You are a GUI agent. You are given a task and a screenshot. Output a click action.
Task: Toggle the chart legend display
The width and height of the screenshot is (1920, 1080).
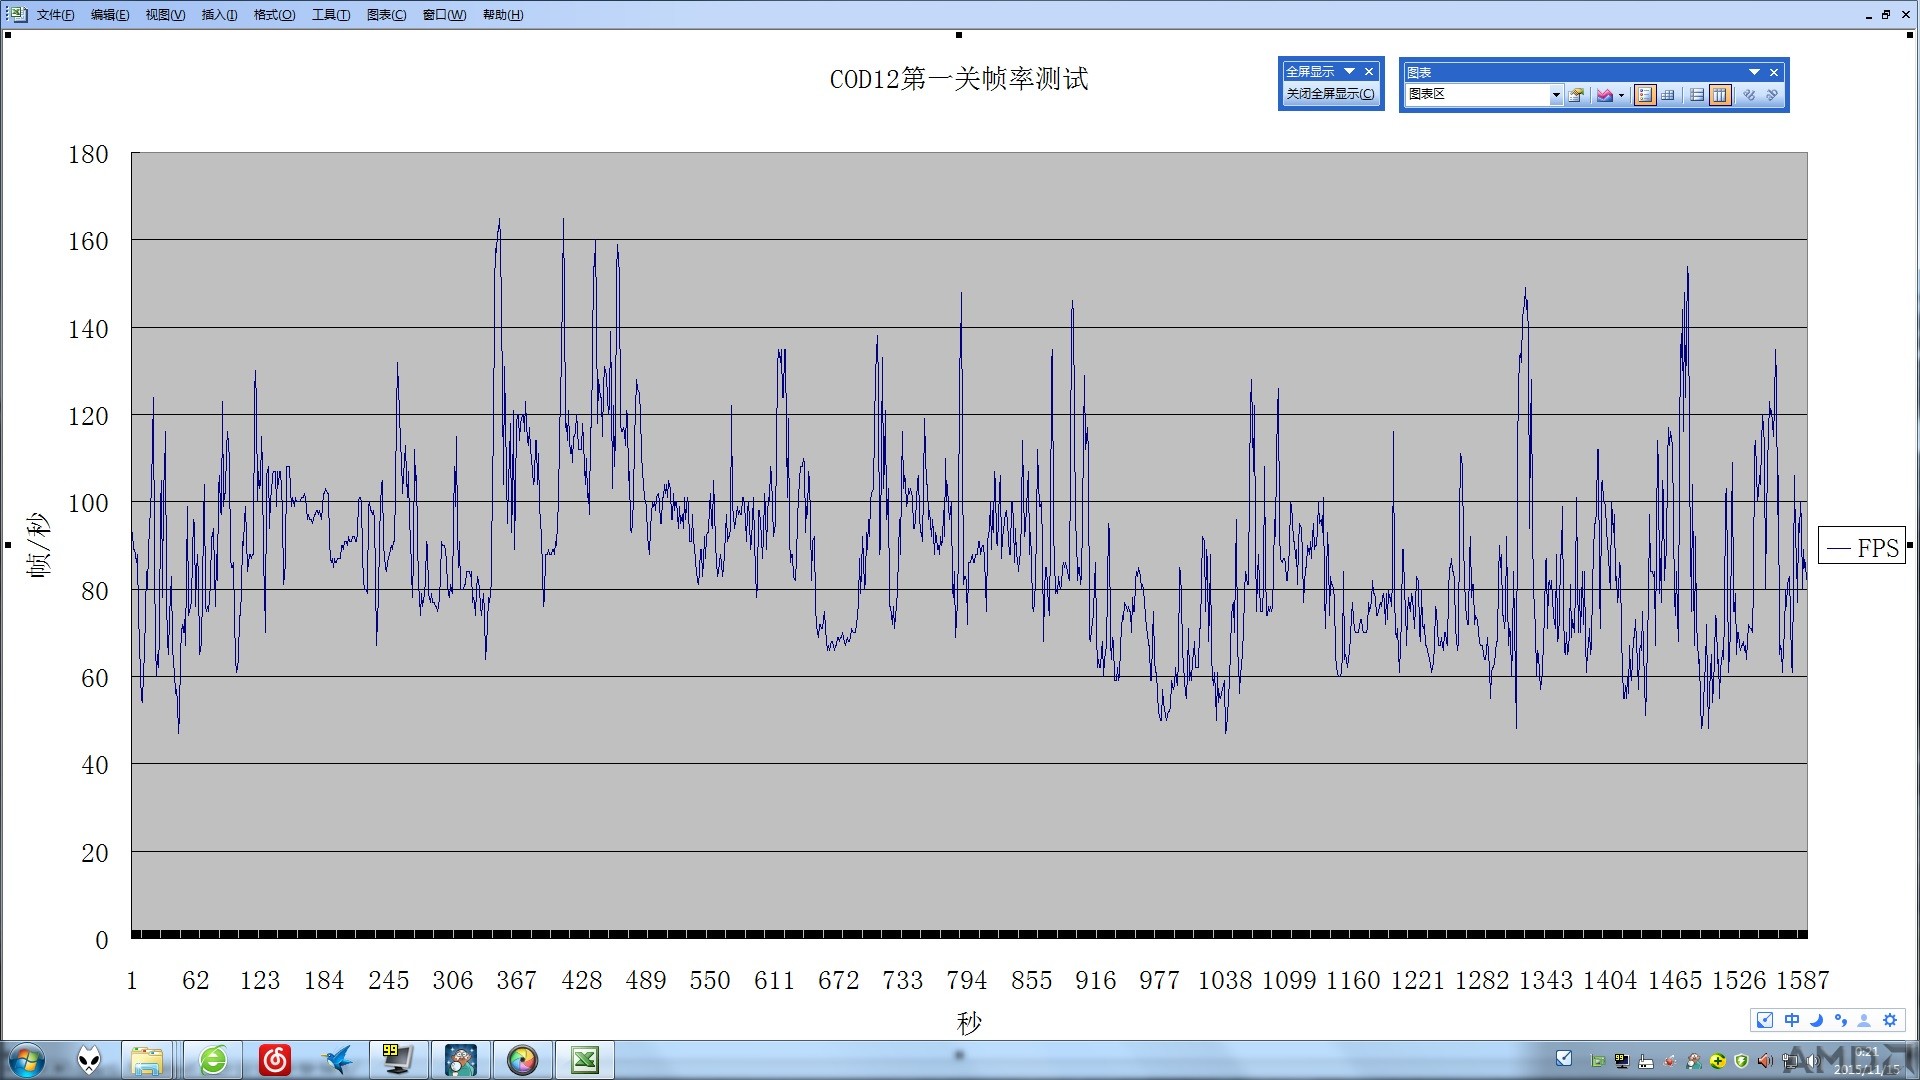point(1645,95)
